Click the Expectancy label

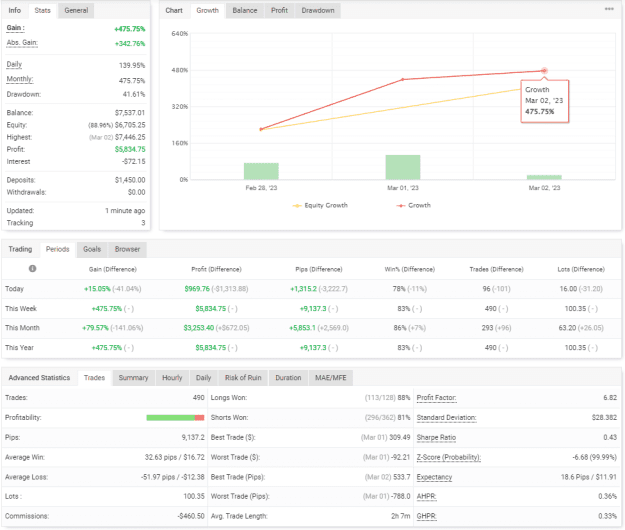tap(434, 477)
